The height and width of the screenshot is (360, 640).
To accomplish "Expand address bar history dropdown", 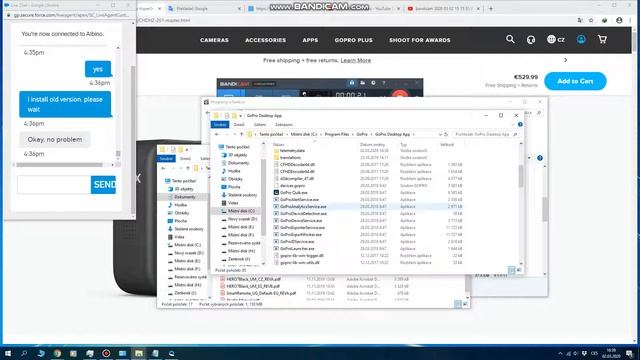I will 440,134.
